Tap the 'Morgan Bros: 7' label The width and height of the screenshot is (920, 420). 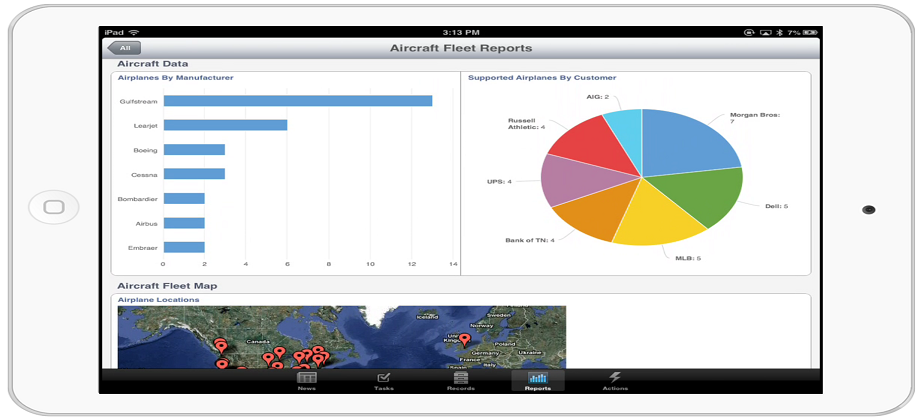coord(755,118)
